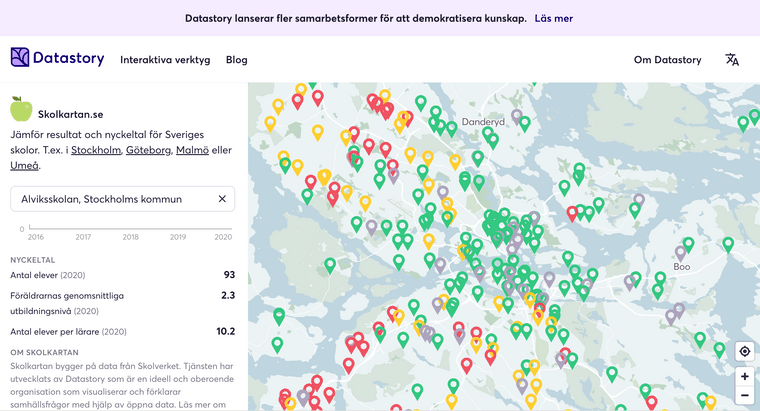The image size is (760, 411).
Task: Zoom in on the map
Action: [743, 377]
